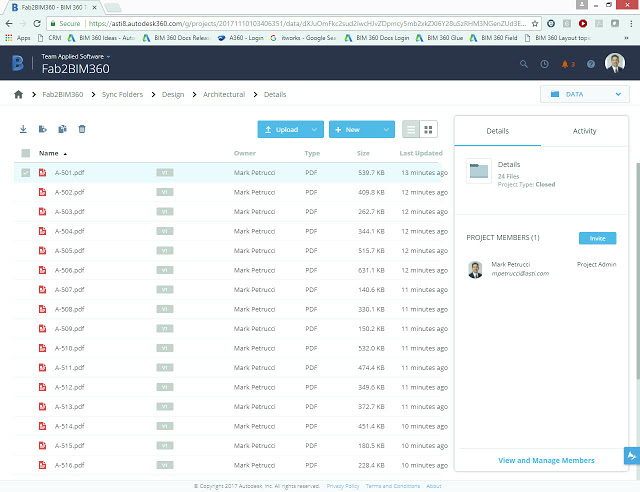640x492 pixels.
Task: Switch to grid view icon
Action: coord(429,130)
